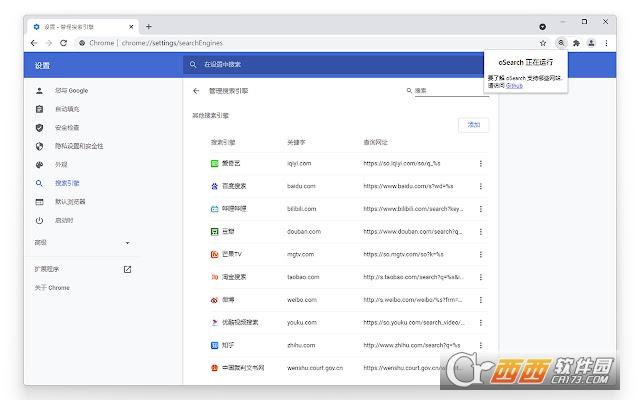Open more actions for douban.com row
Screen dimensions: 640x400
[x=481, y=231]
